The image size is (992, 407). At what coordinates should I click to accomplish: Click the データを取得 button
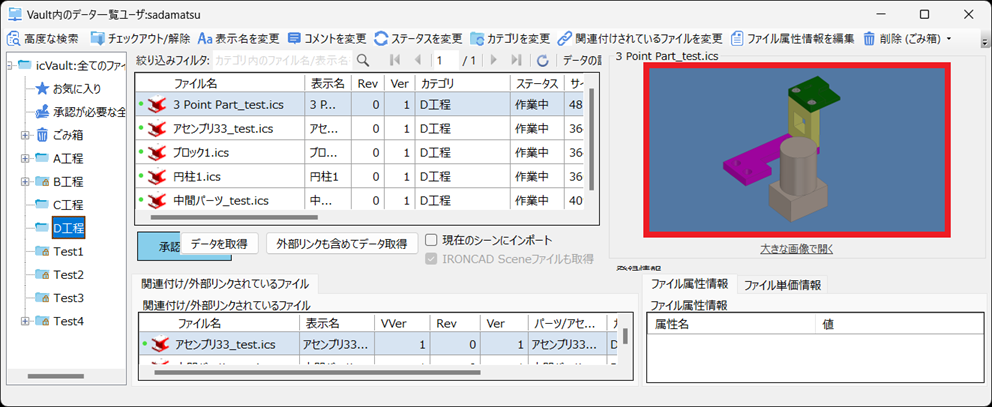219,244
